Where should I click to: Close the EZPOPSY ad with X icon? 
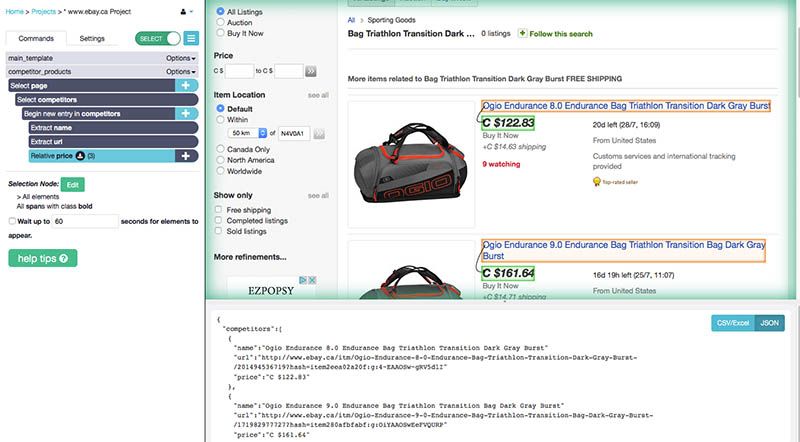[312, 280]
